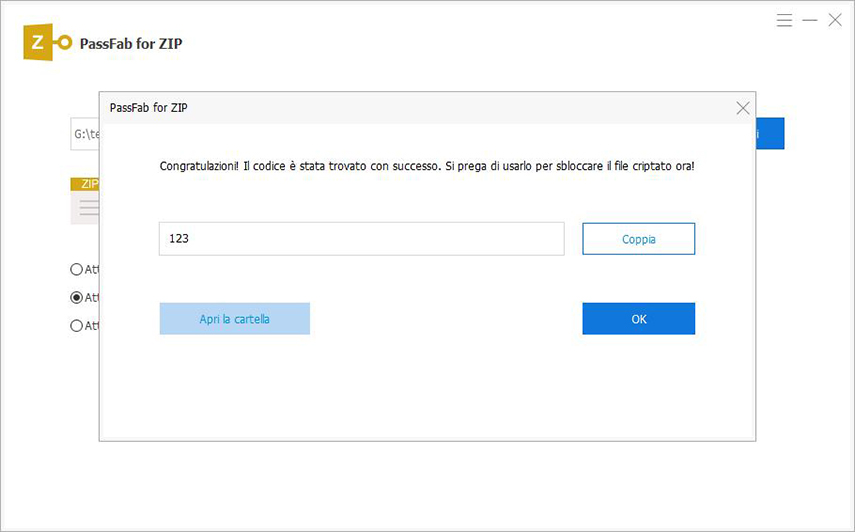Click the PassFab yellow key logo
Viewport: 855px width, 532px height.
pyautogui.click(x=48, y=43)
